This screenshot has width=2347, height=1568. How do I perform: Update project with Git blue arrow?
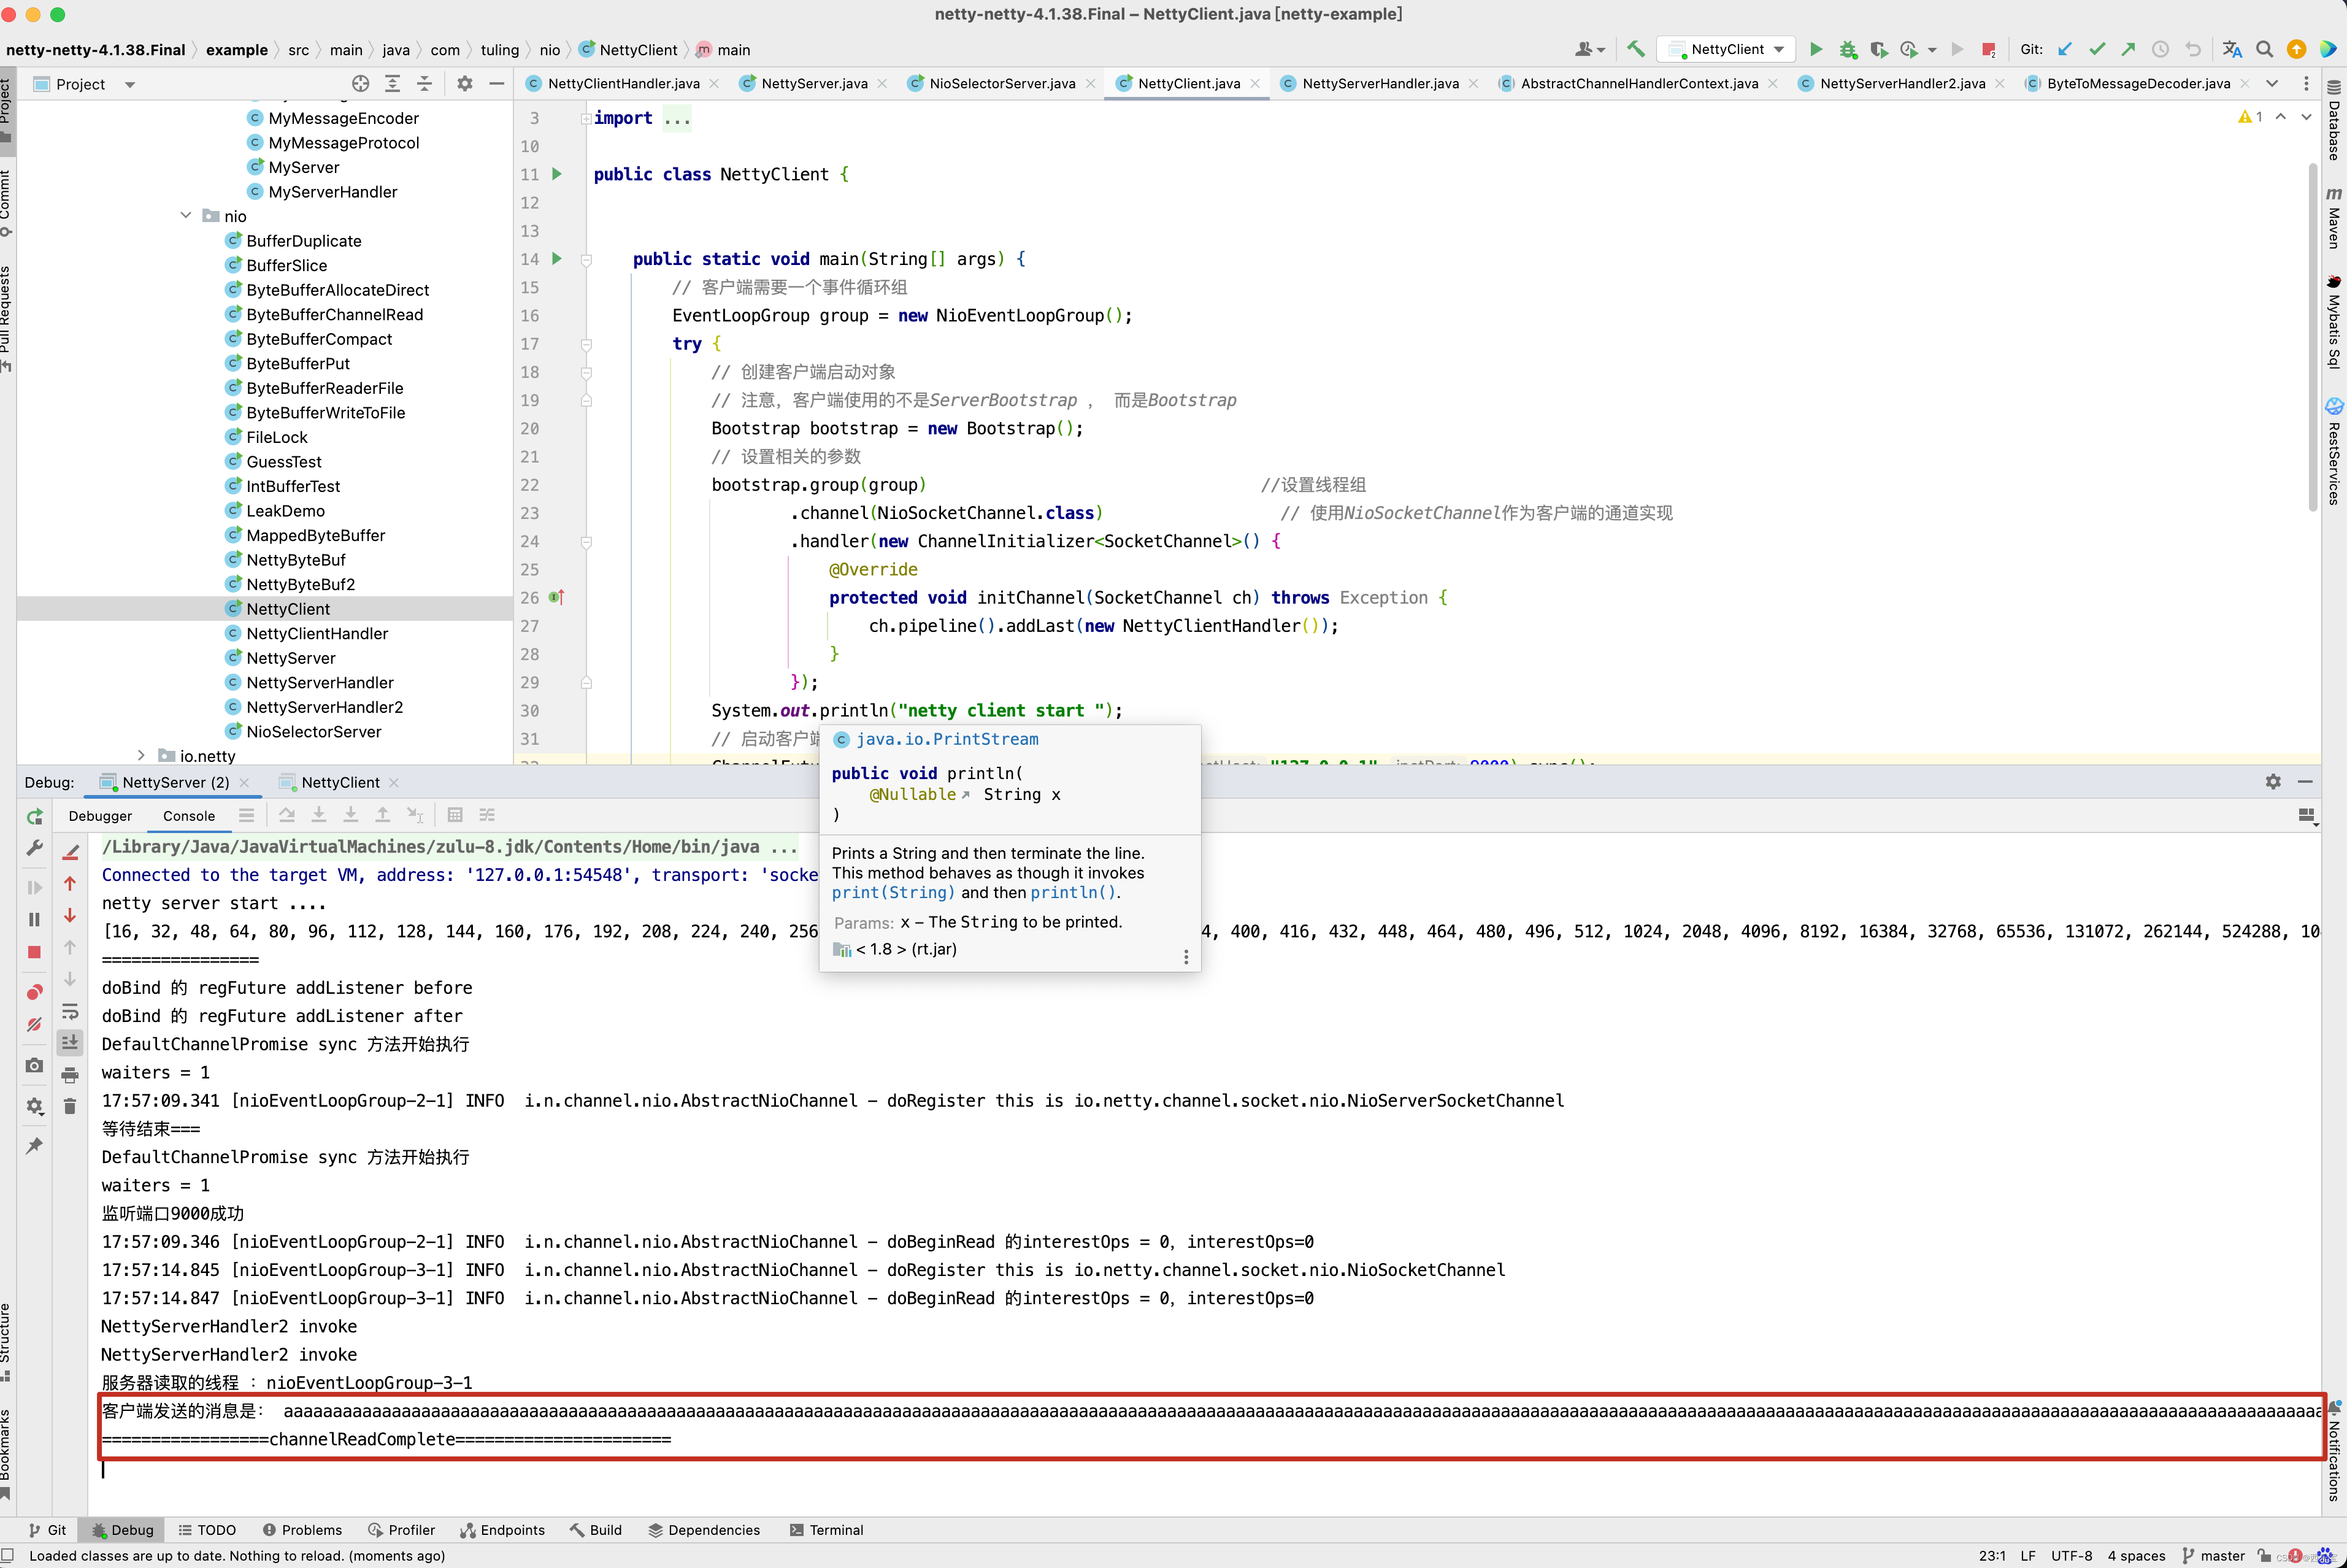click(x=2065, y=49)
